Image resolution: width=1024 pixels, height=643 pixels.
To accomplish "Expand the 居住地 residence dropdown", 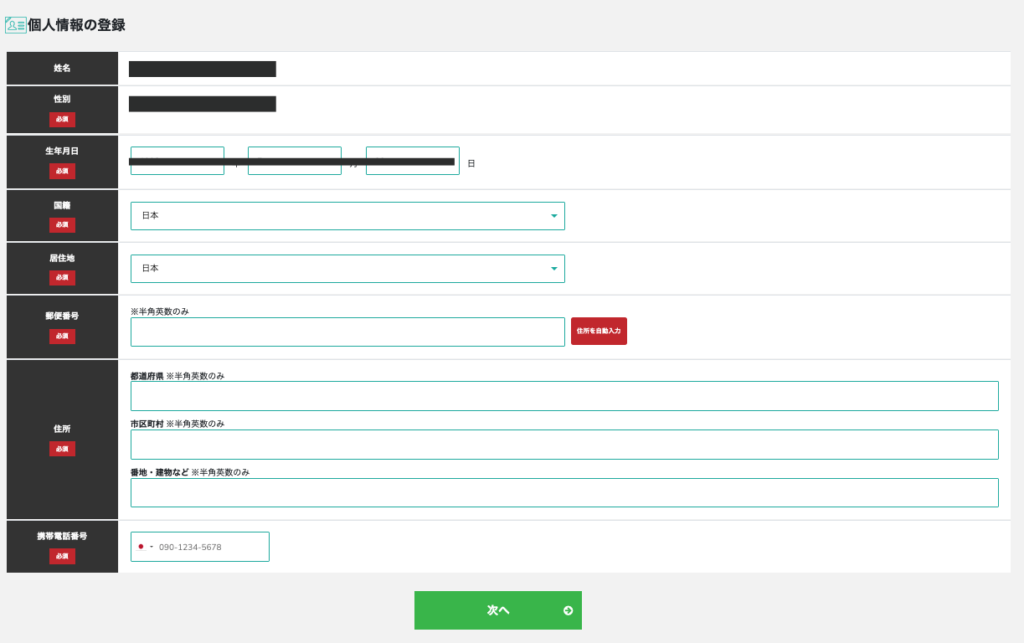I will point(347,269).
